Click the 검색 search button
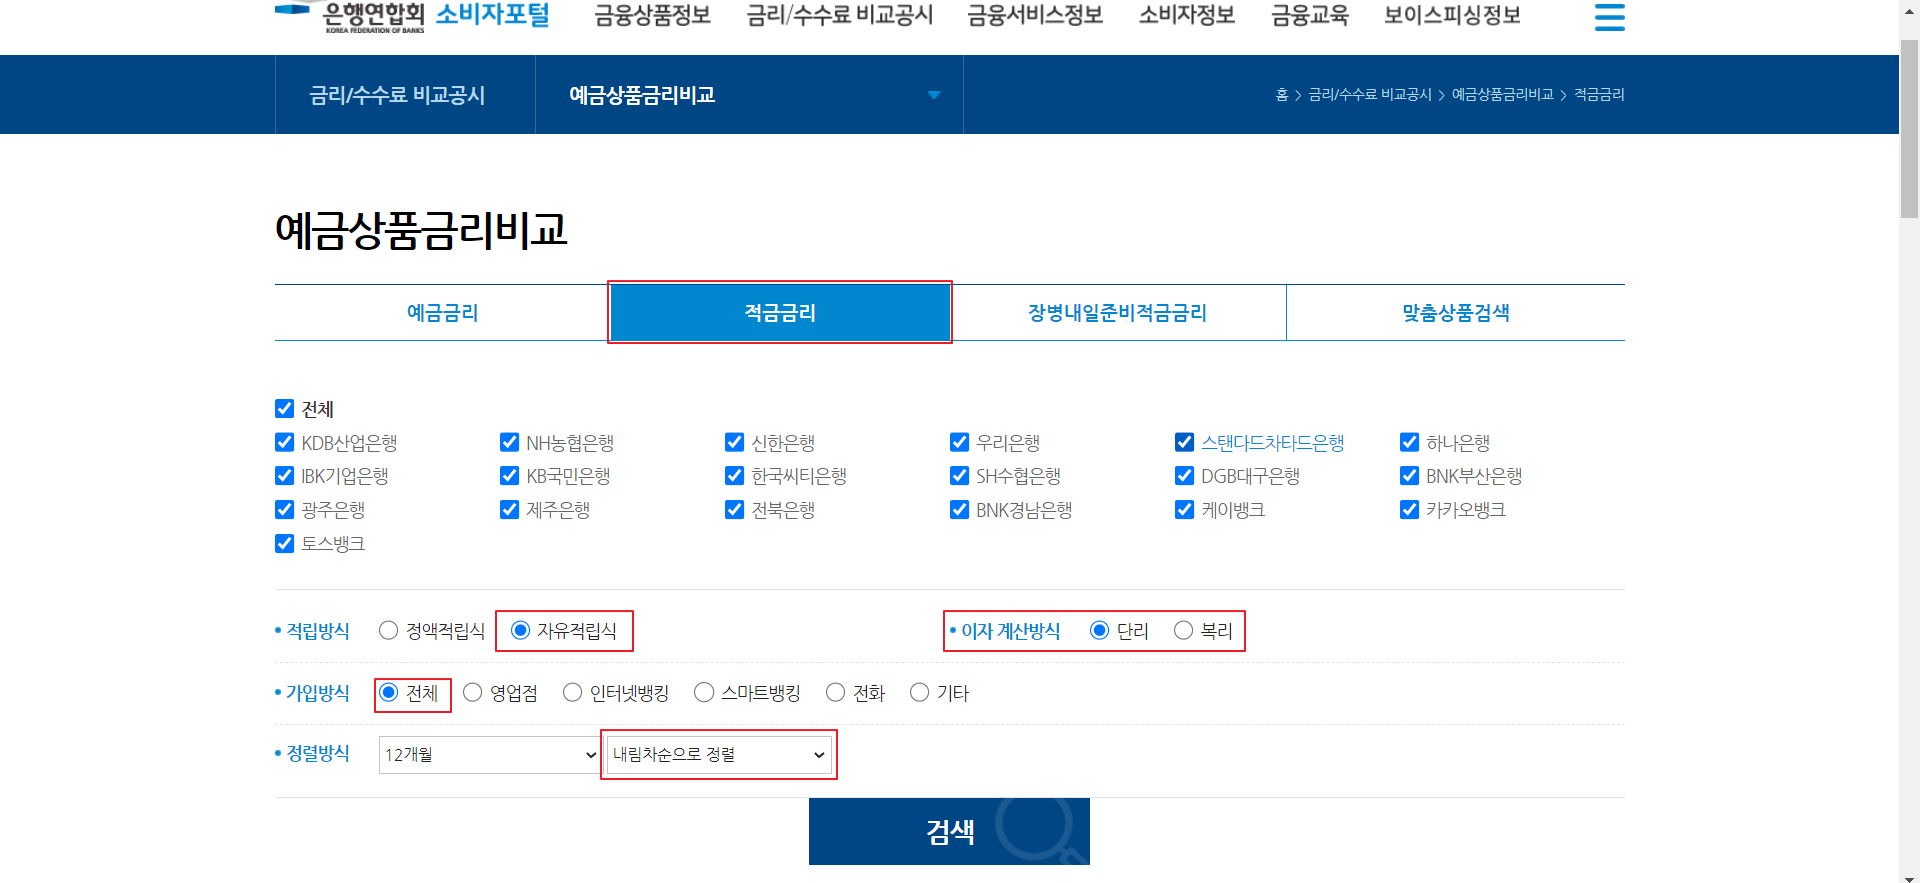The width and height of the screenshot is (1920, 883). click(949, 831)
